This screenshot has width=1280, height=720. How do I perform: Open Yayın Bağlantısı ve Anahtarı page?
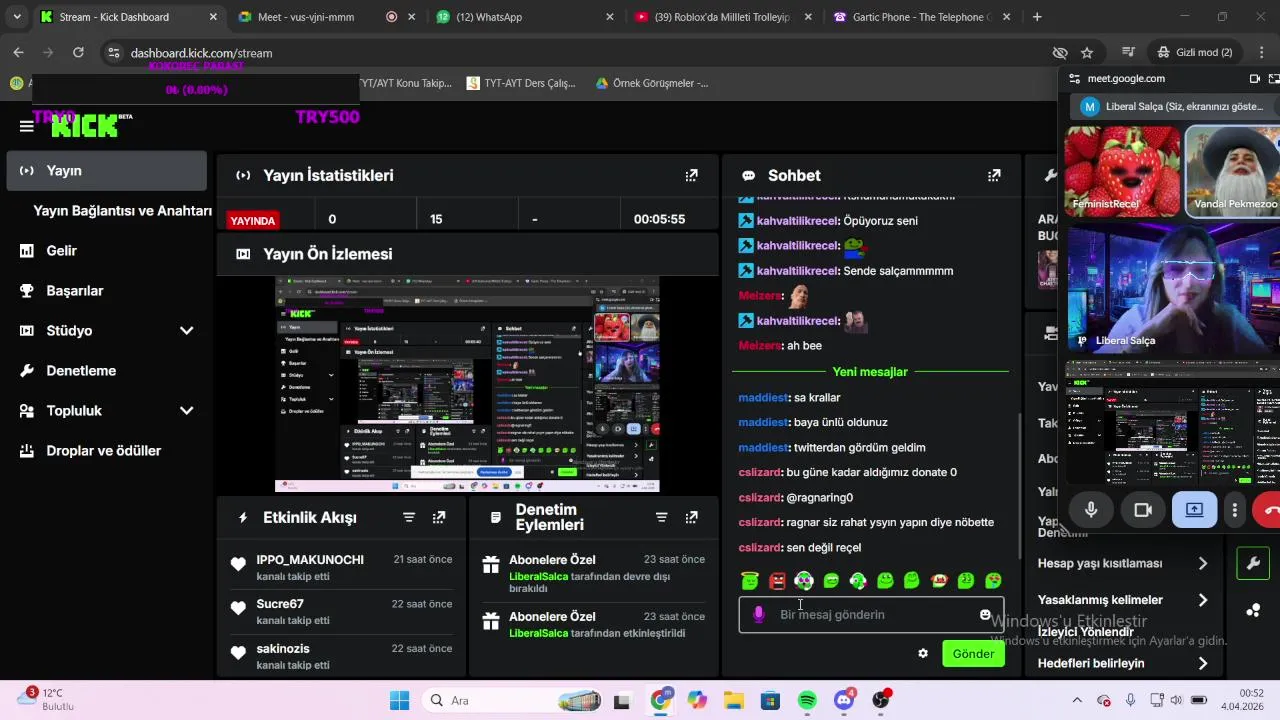click(122, 211)
